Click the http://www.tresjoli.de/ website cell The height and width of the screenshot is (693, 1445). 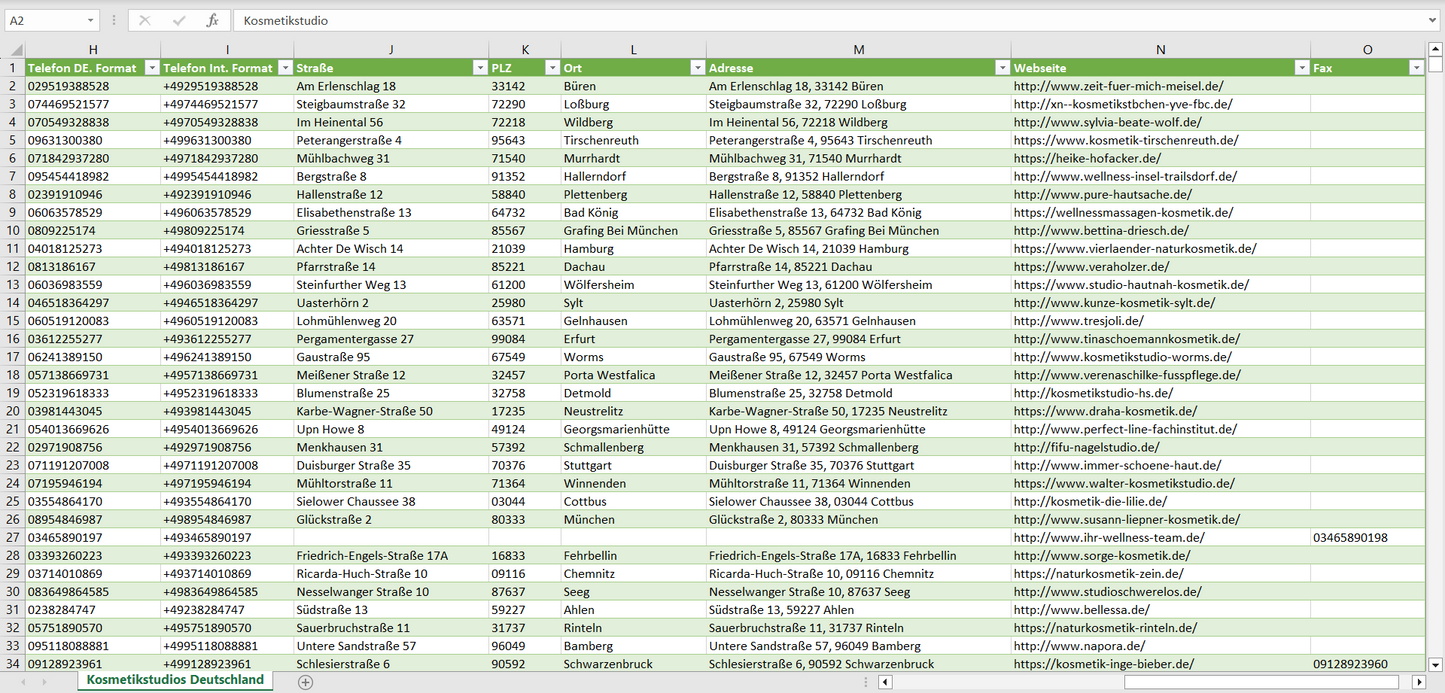click(x=1078, y=321)
